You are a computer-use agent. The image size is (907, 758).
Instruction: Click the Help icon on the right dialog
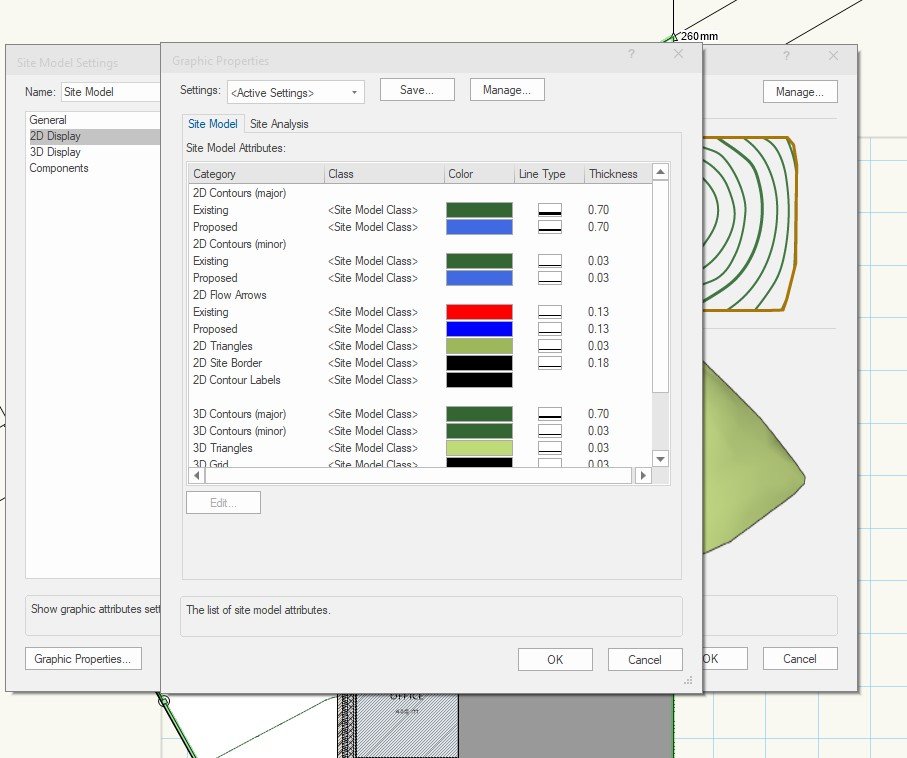pos(786,56)
